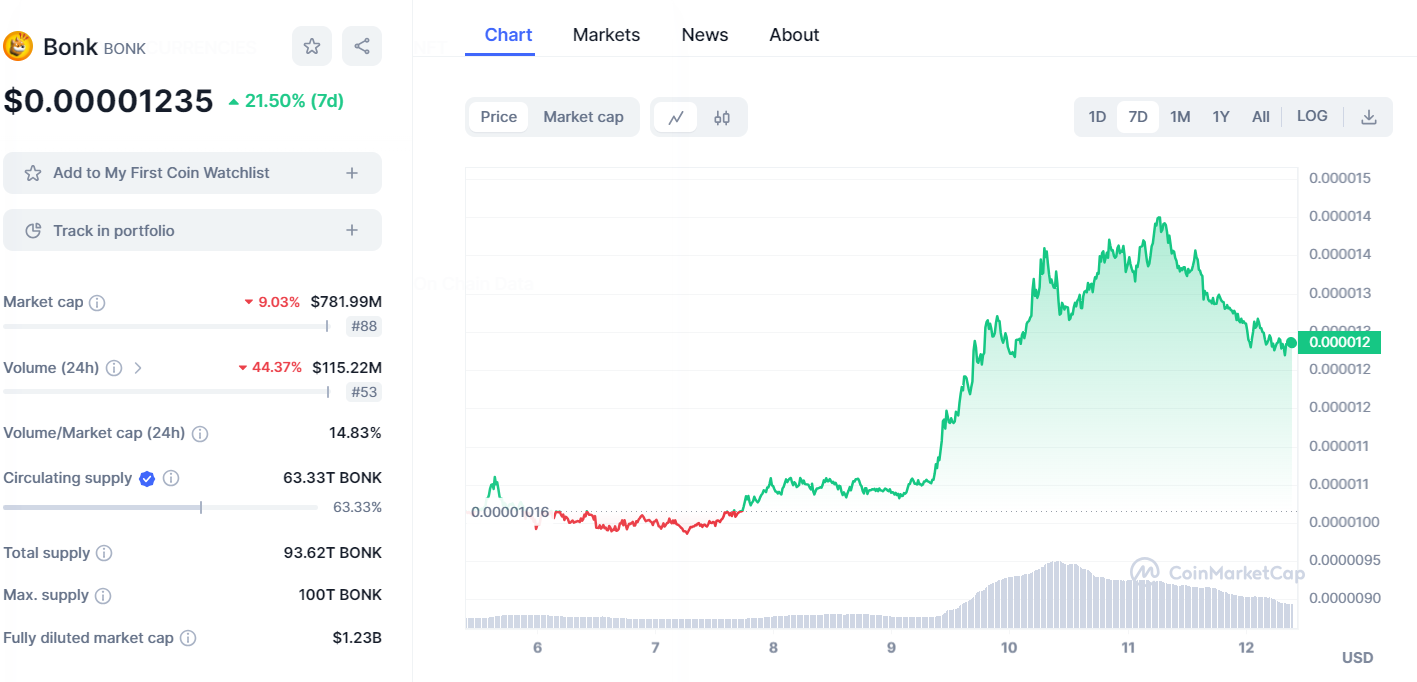
Task: Click the #53 volume rank badge
Action: click(364, 392)
